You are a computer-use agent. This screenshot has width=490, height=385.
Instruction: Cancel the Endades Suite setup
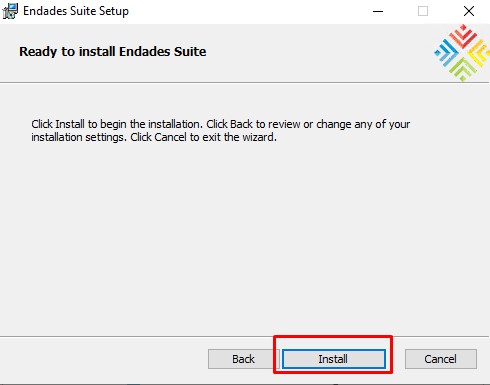(x=441, y=359)
